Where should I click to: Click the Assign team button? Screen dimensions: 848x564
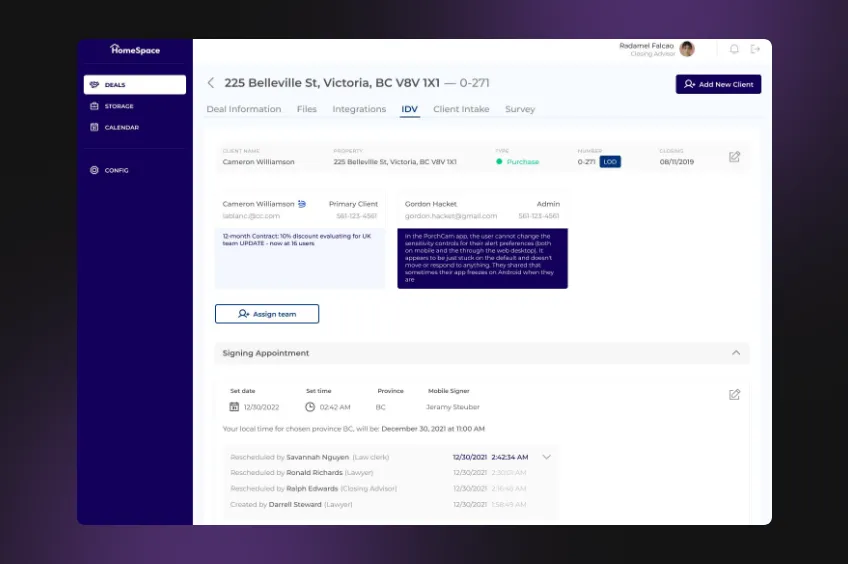click(x=267, y=314)
